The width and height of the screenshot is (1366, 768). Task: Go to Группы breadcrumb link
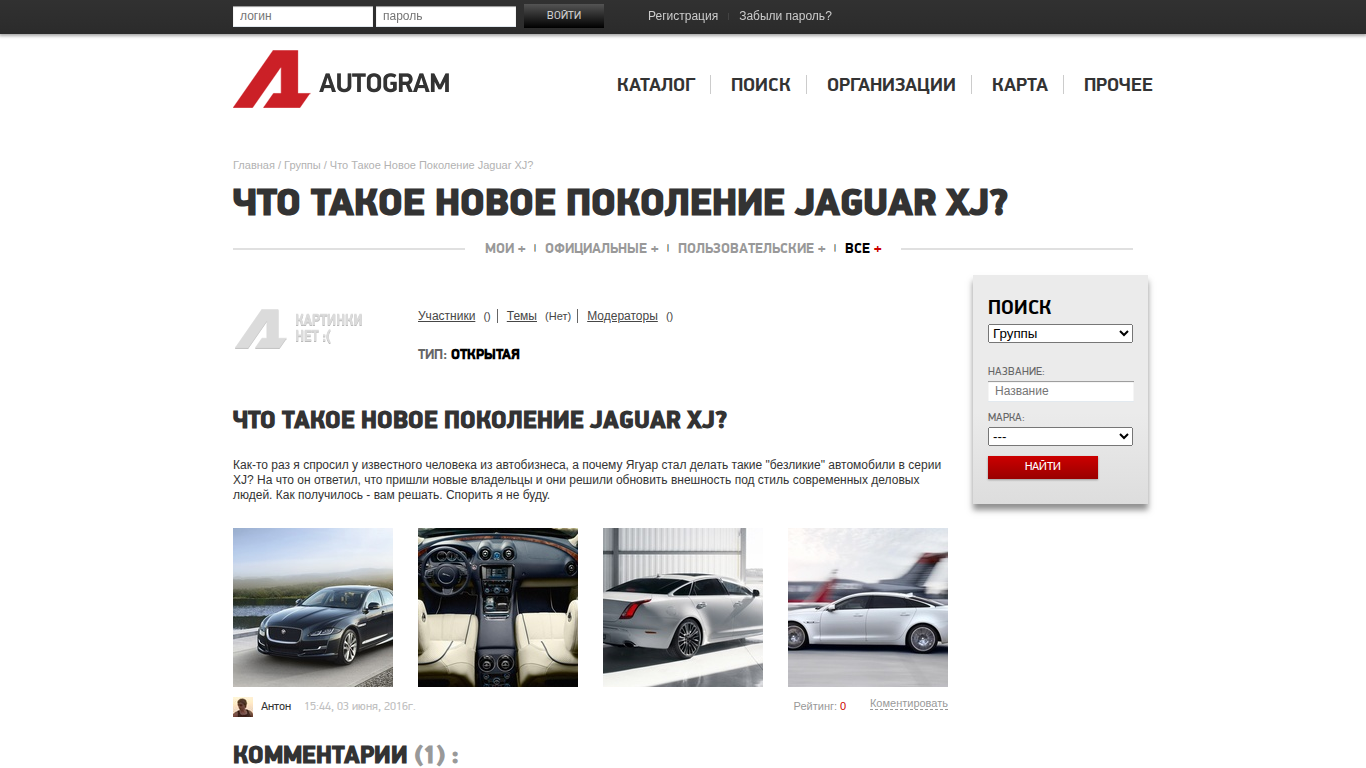point(302,165)
